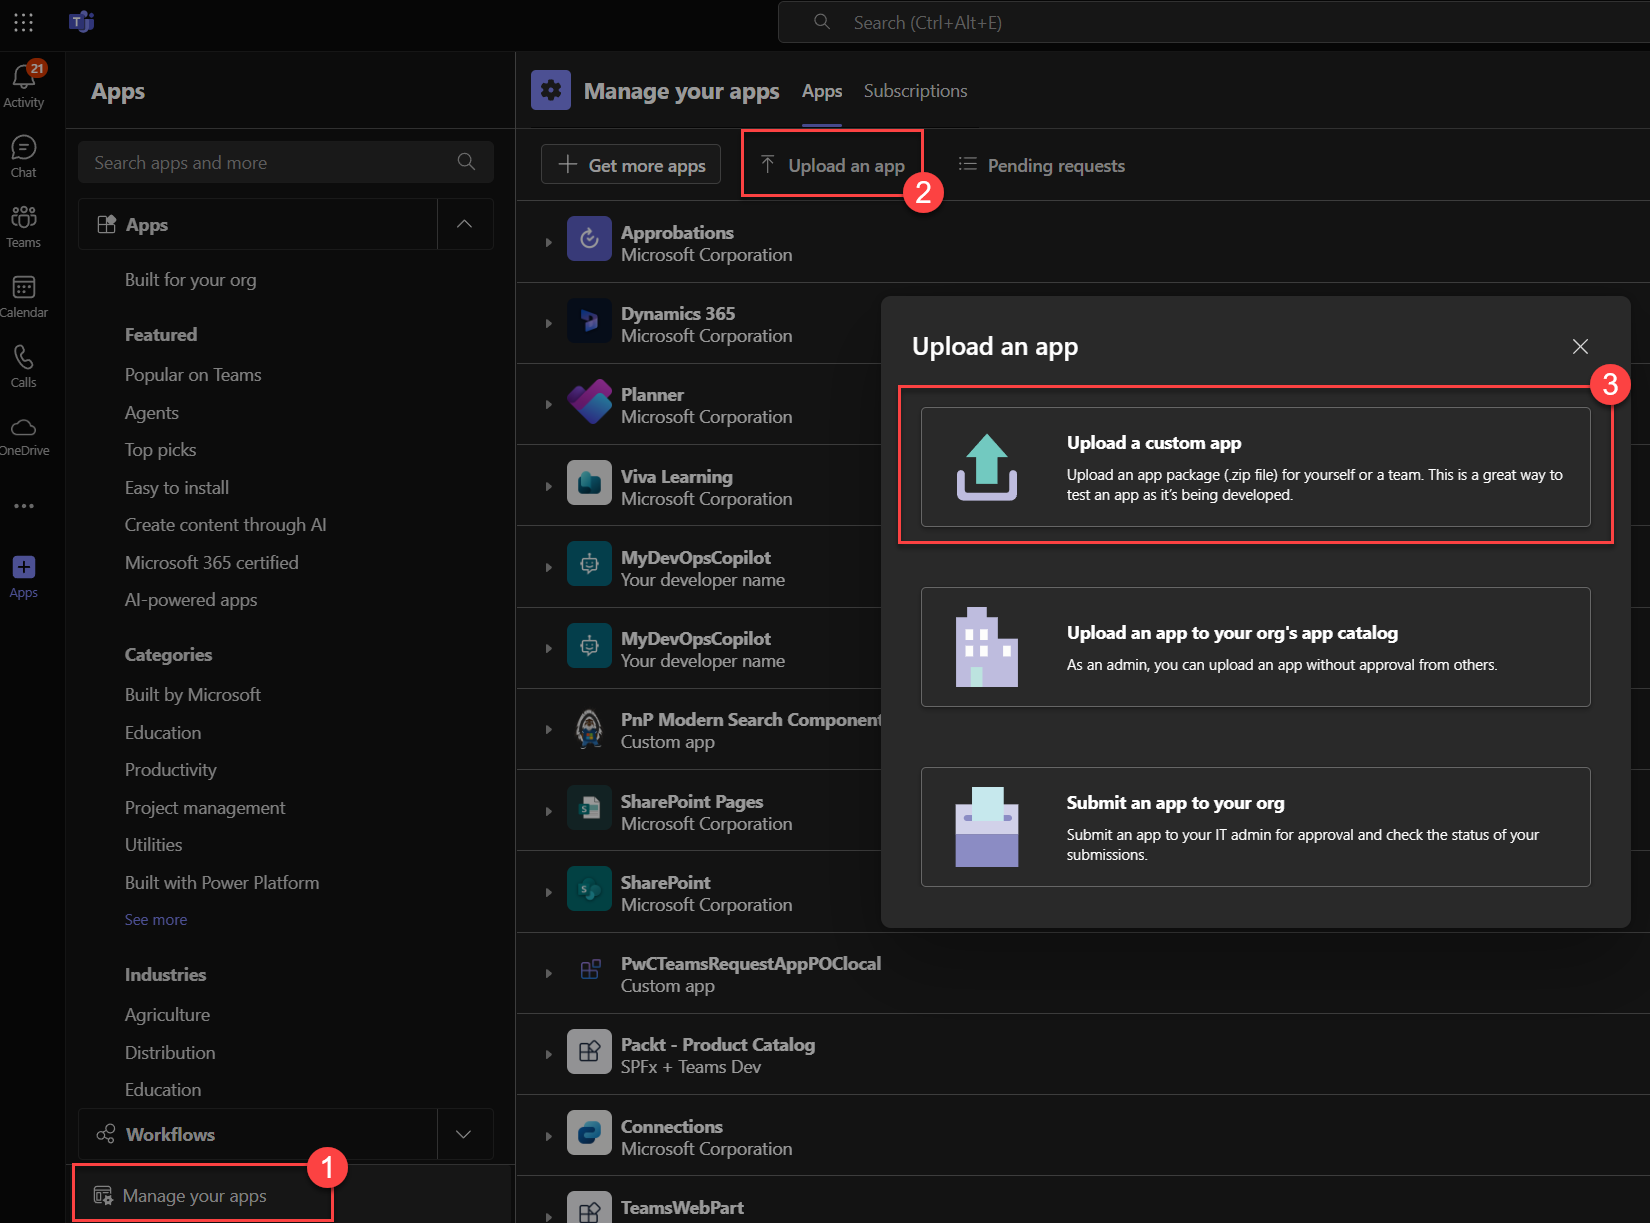This screenshot has width=1650, height=1223.
Task: Click the Planner app icon
Action: tap(589, 402)
